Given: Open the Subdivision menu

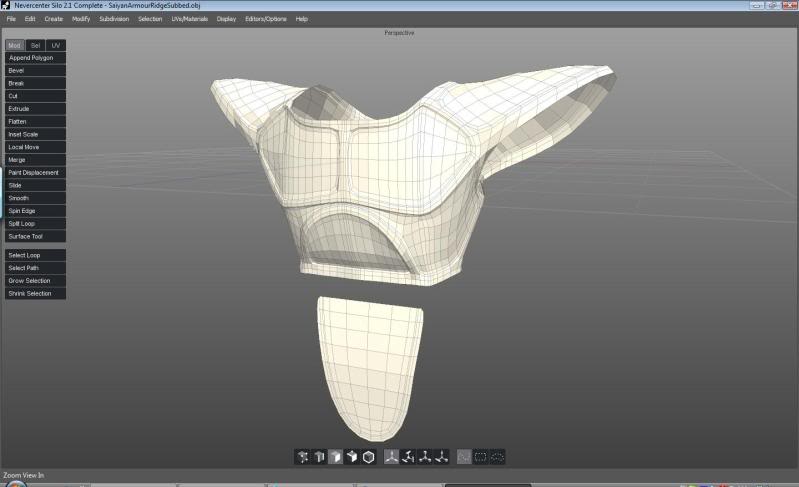Looking at the screenshot, I should pyautogui.click(x=114, y=19).
